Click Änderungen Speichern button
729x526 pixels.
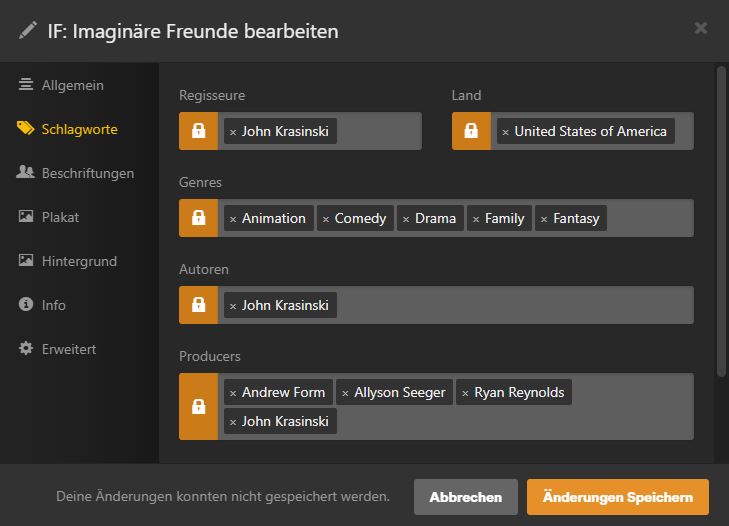tap(617, 497)
